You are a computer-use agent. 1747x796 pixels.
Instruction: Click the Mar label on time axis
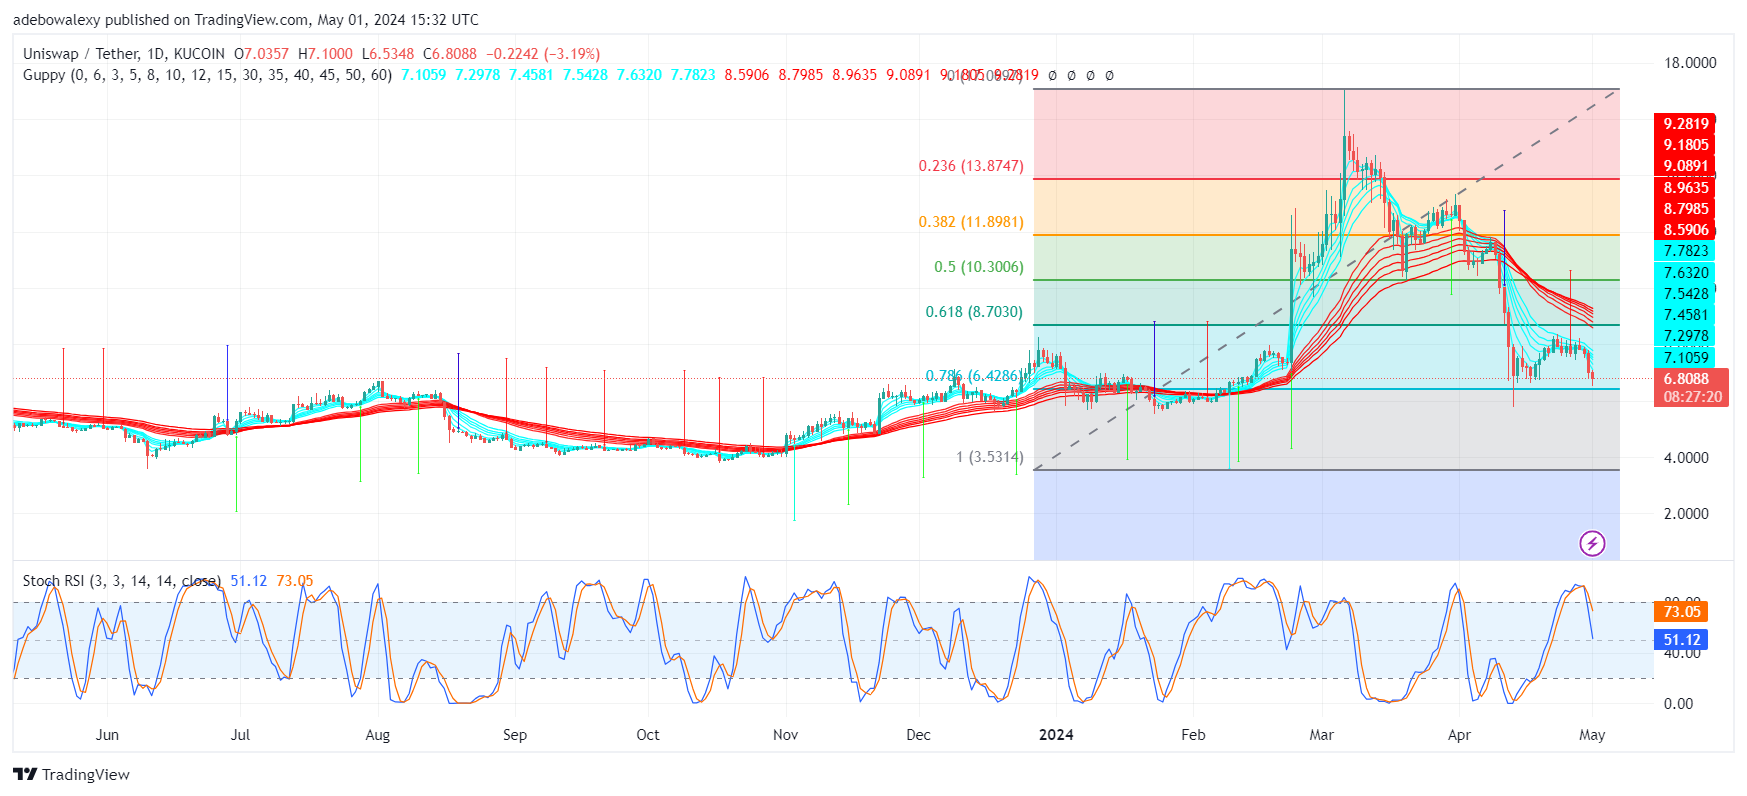click(1322, 735)
